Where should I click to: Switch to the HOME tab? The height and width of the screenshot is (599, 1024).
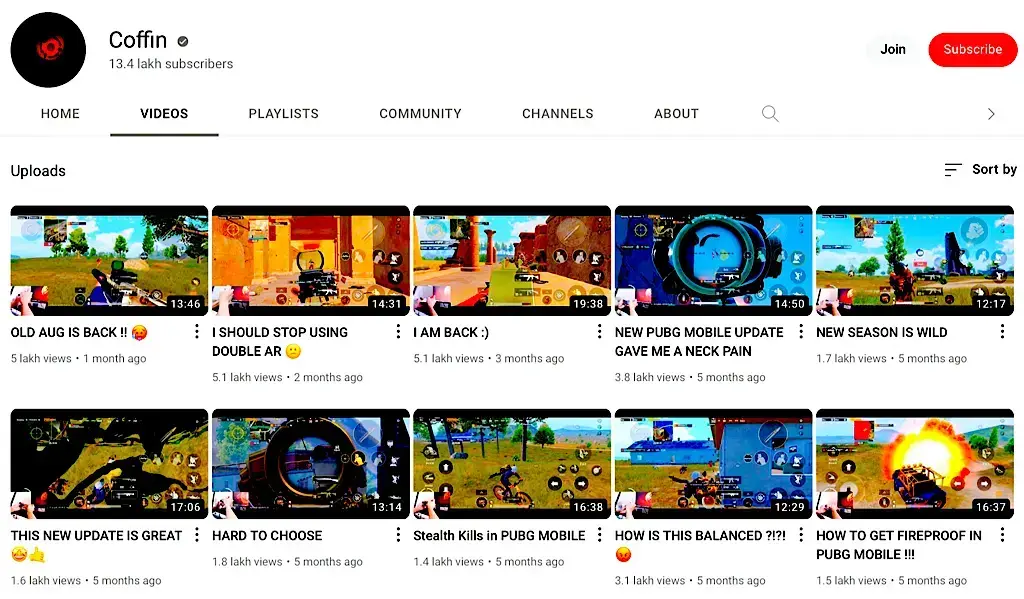pos(60,114)
